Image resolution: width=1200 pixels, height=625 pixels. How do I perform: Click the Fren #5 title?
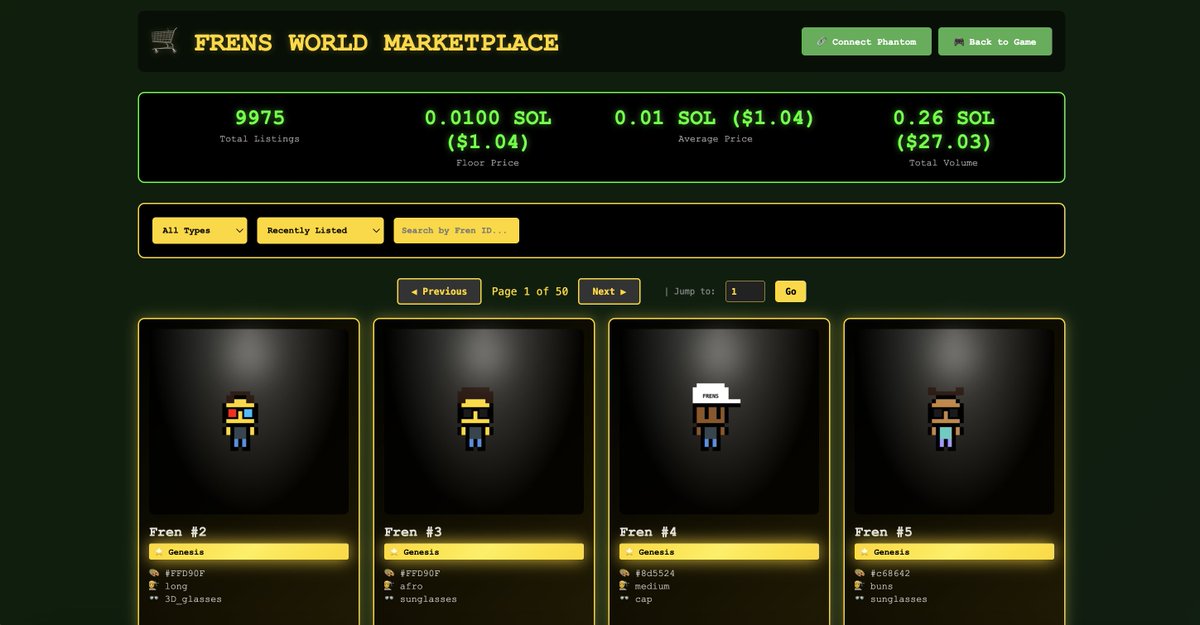[x=883, y=532]
